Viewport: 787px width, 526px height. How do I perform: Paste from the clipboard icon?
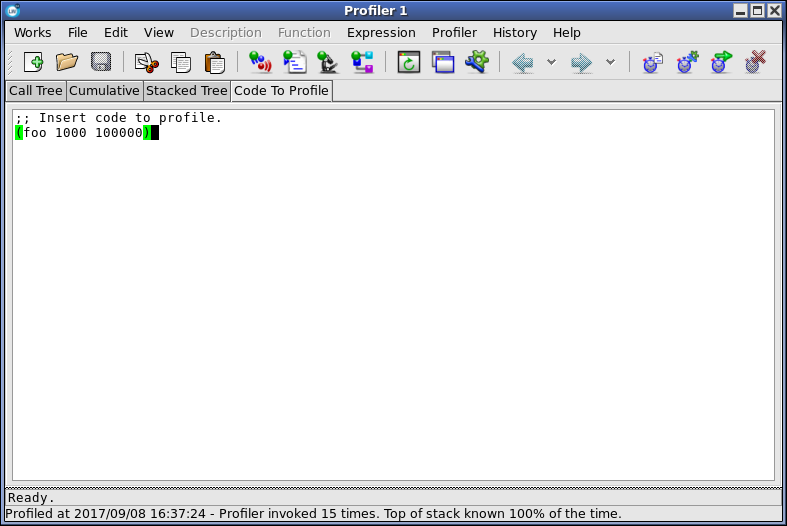pos(215,63)
